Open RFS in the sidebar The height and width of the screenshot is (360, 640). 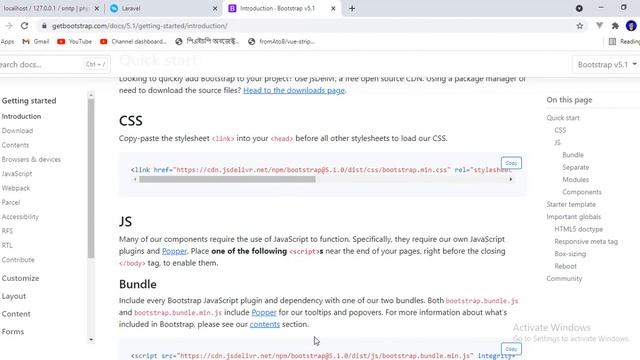click(7, 231)
